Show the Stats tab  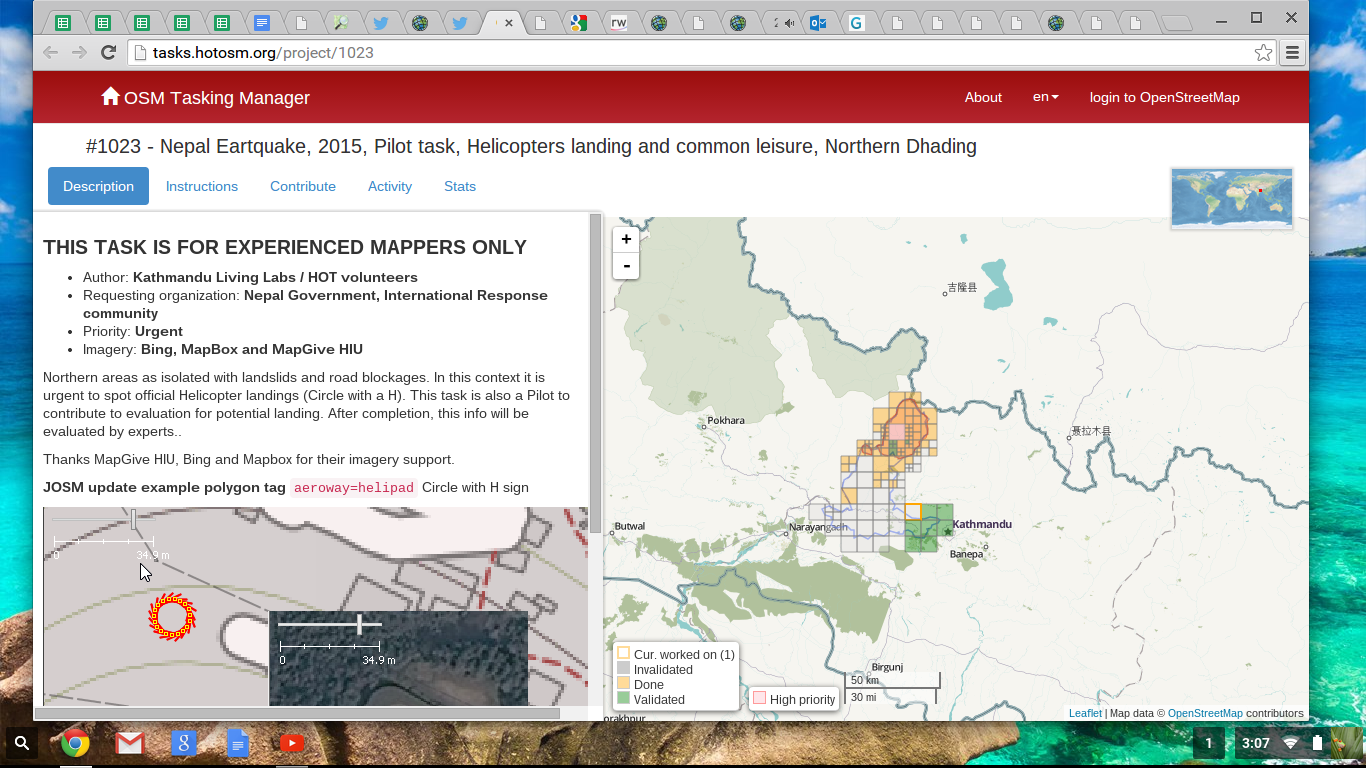tap(460, 186)
